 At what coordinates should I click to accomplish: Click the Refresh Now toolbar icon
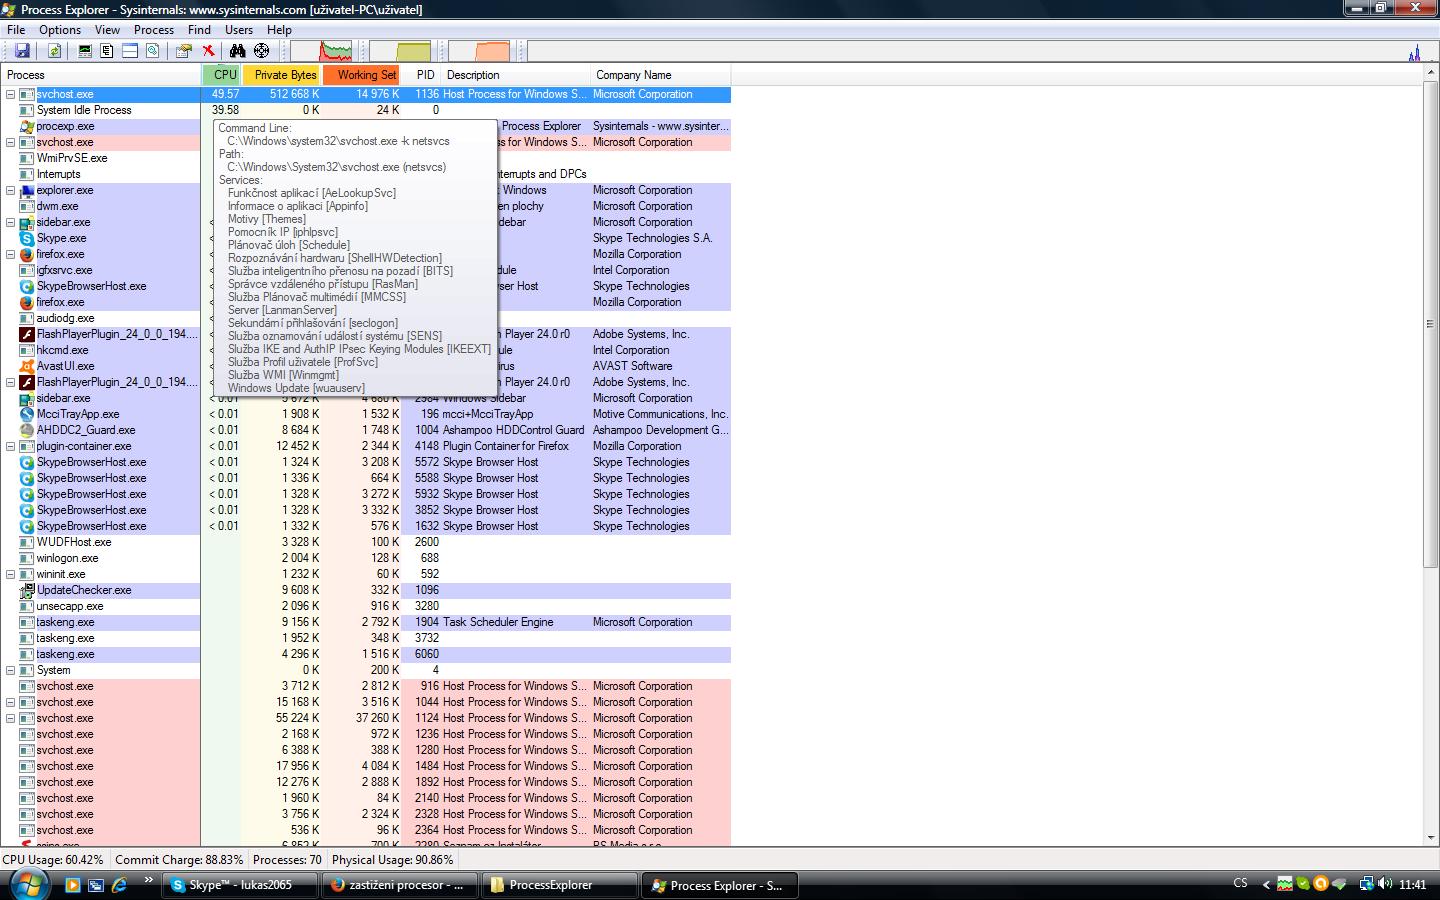click(55, 51)
